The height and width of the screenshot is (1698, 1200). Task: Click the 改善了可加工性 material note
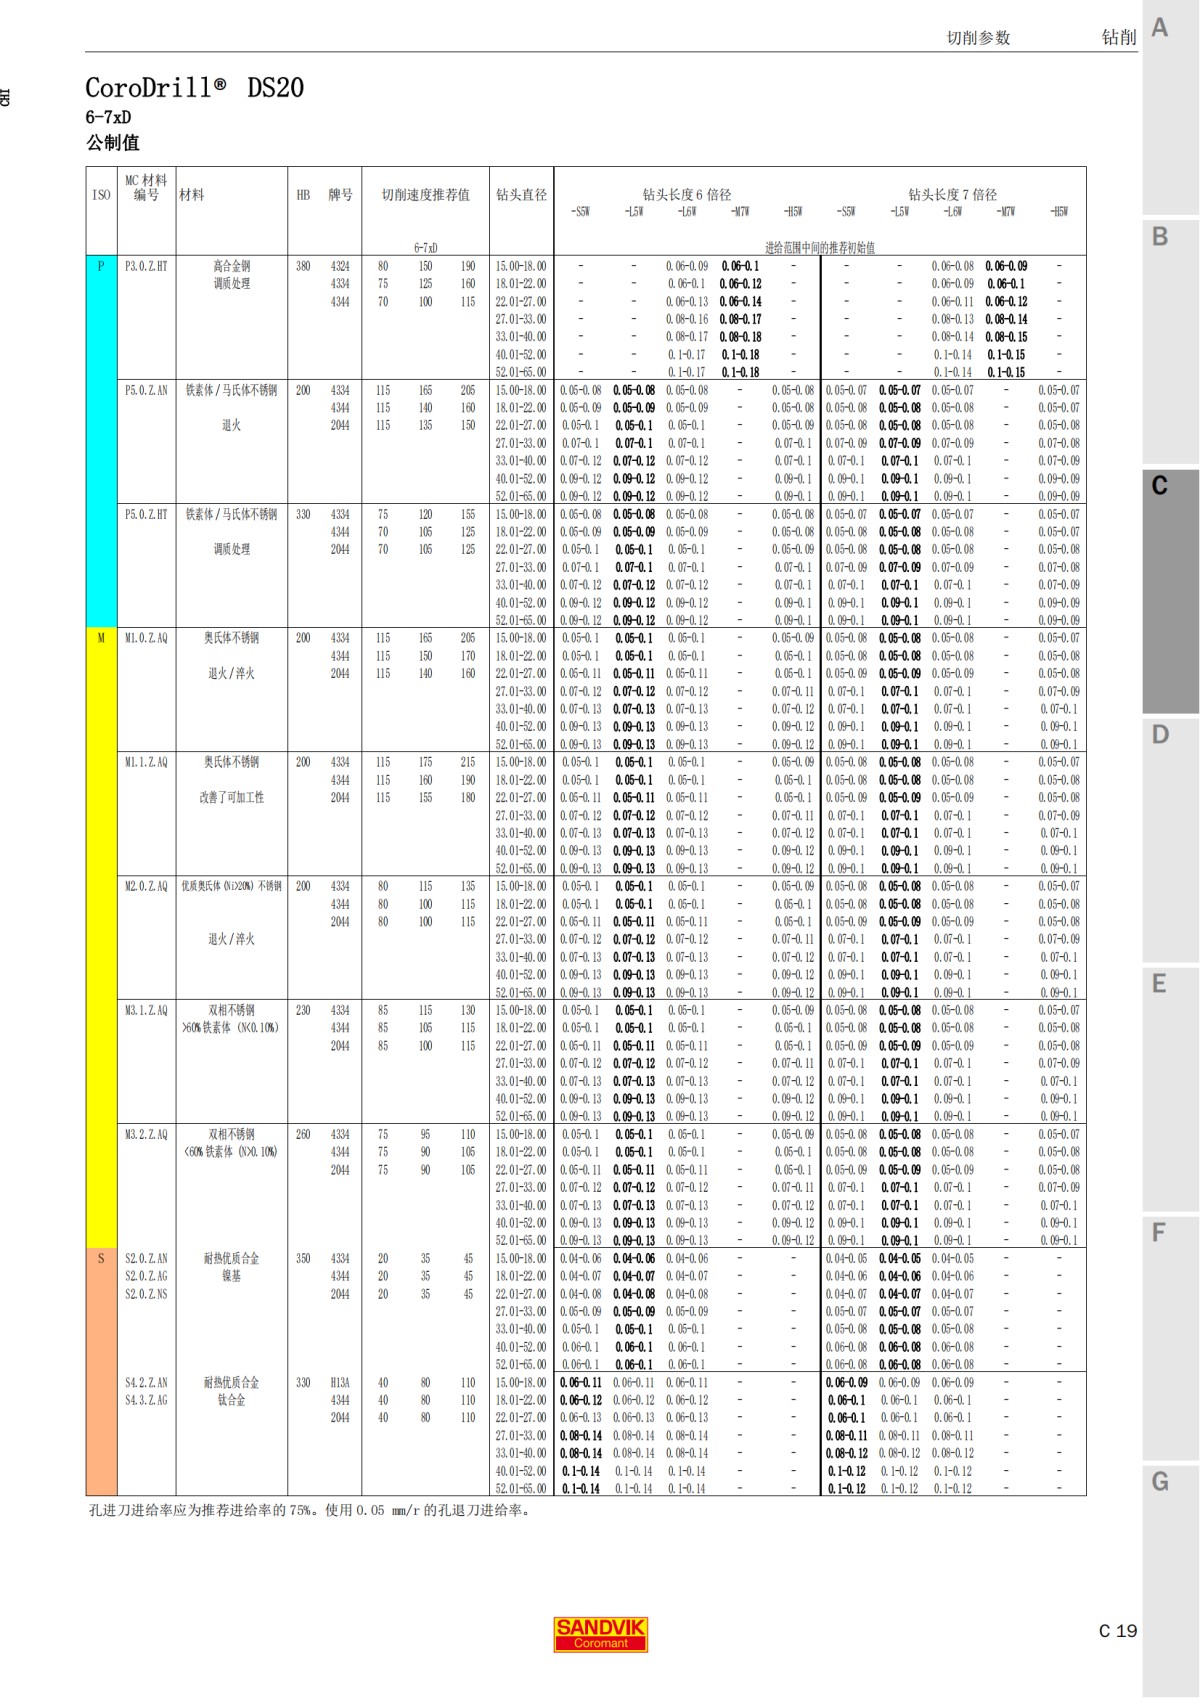231,798
